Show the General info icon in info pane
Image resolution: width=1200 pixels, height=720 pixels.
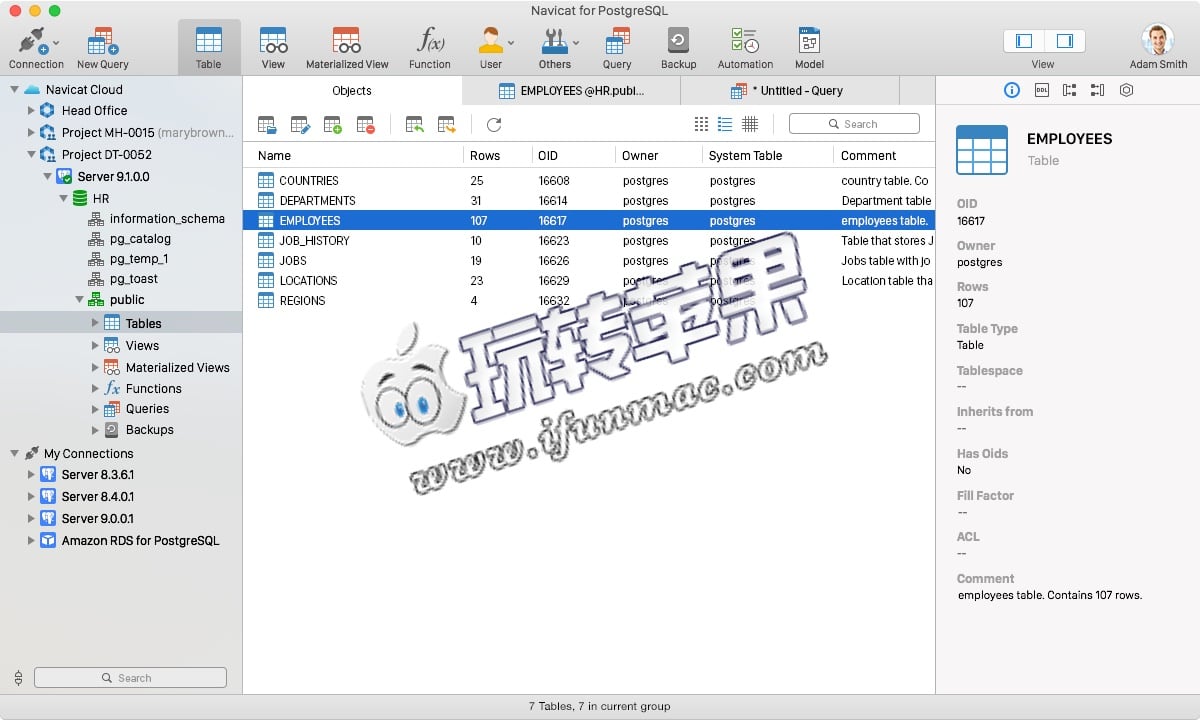pyautogui.click(x=1012, y=90)
